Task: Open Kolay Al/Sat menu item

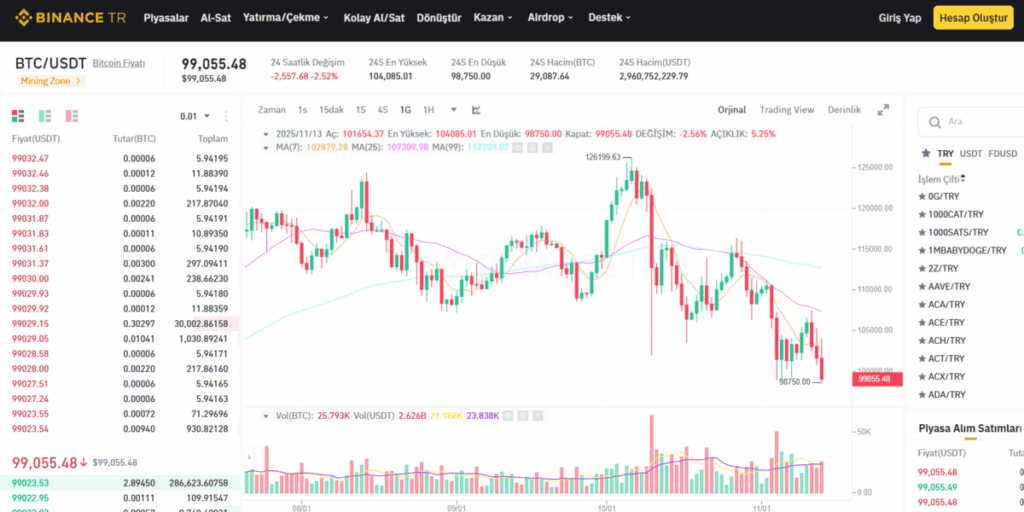Action: (x=374, y=18)
